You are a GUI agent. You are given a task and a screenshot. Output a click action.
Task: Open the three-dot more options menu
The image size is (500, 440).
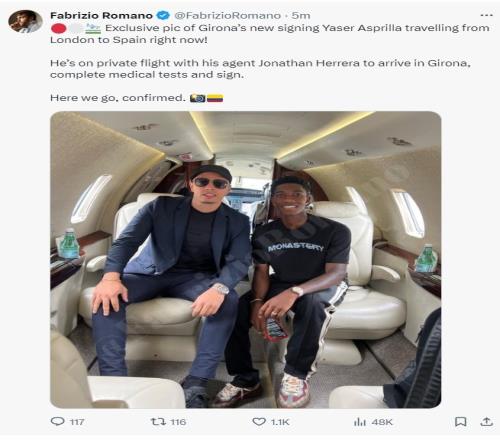click(x=486, y=15)
